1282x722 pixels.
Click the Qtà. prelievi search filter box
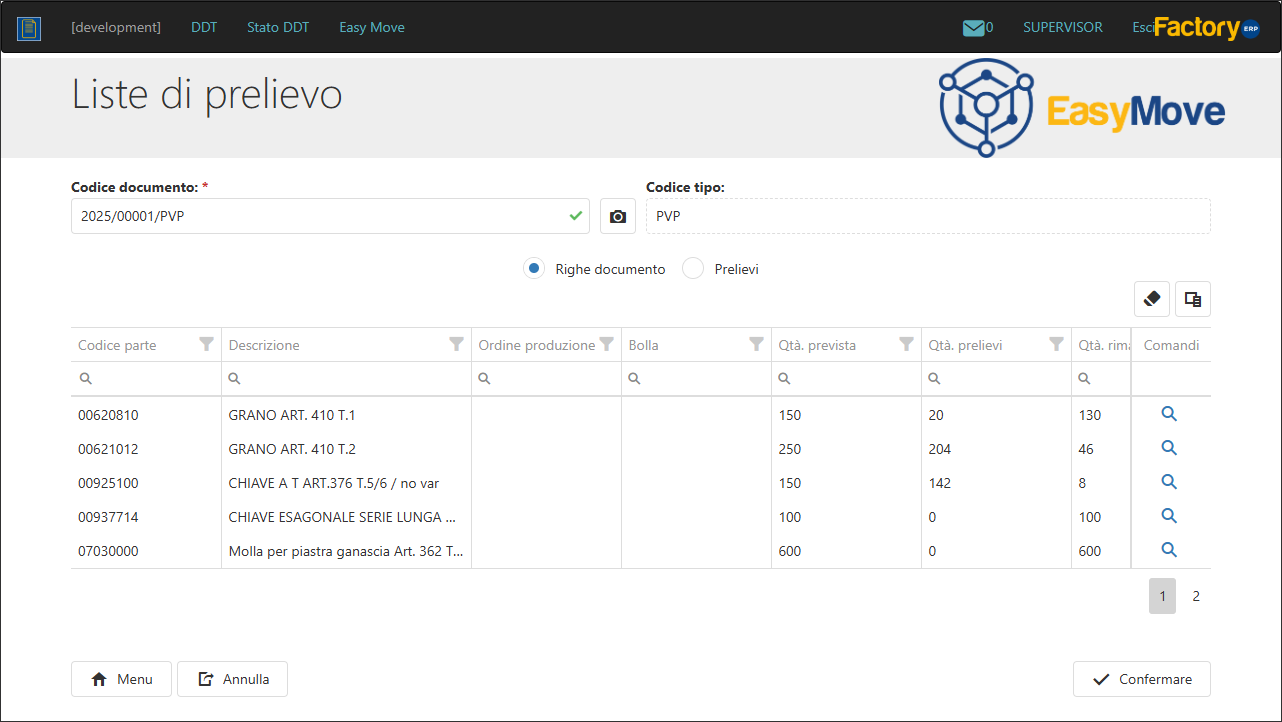(996, 379)
